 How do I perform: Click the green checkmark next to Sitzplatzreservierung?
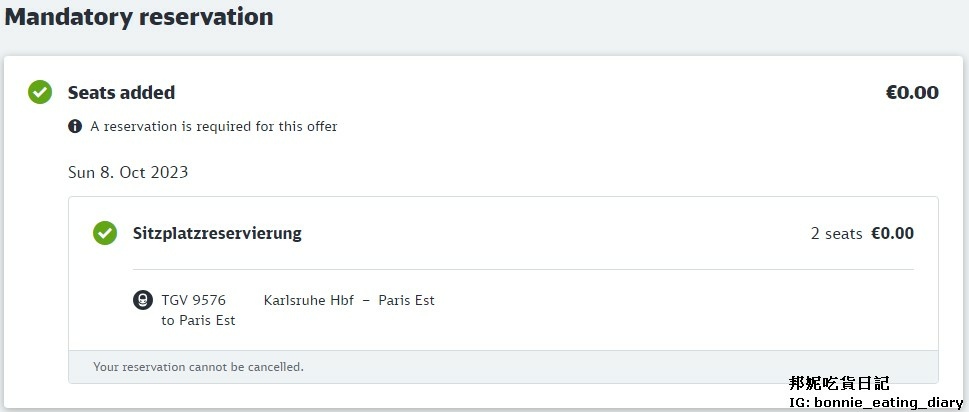point(105,233)
